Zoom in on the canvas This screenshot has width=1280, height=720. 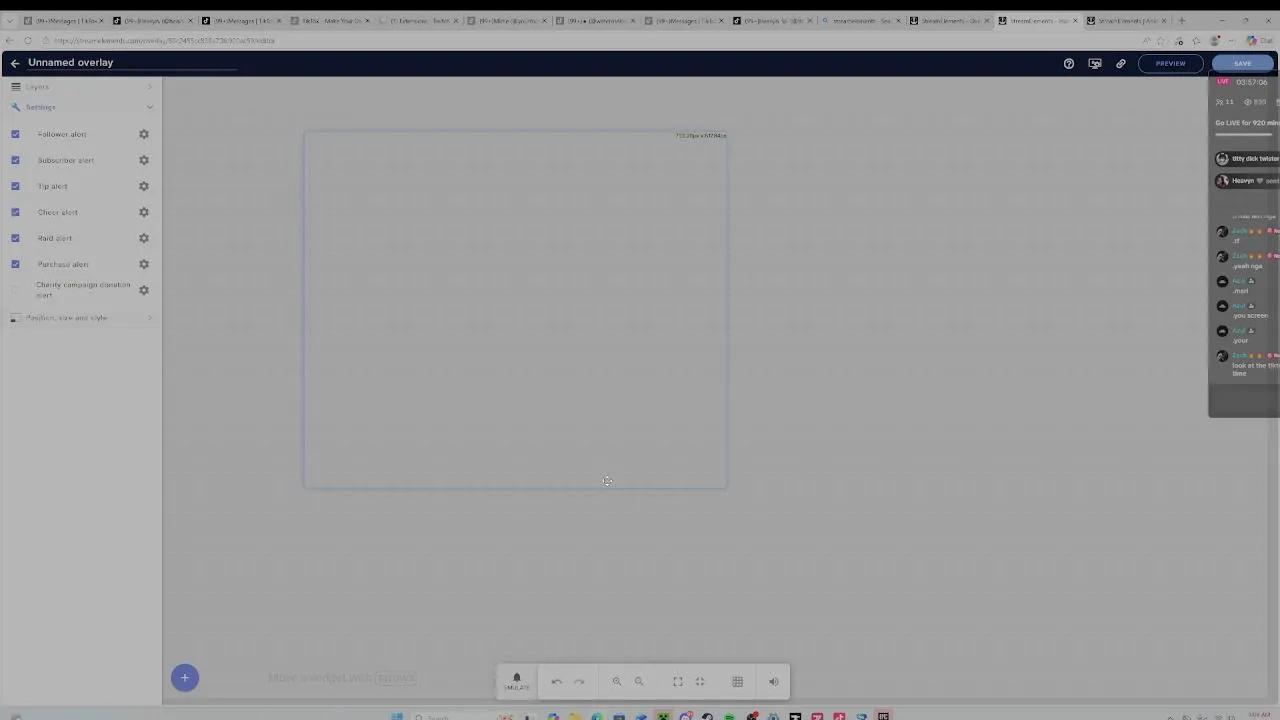pos(617,682)
